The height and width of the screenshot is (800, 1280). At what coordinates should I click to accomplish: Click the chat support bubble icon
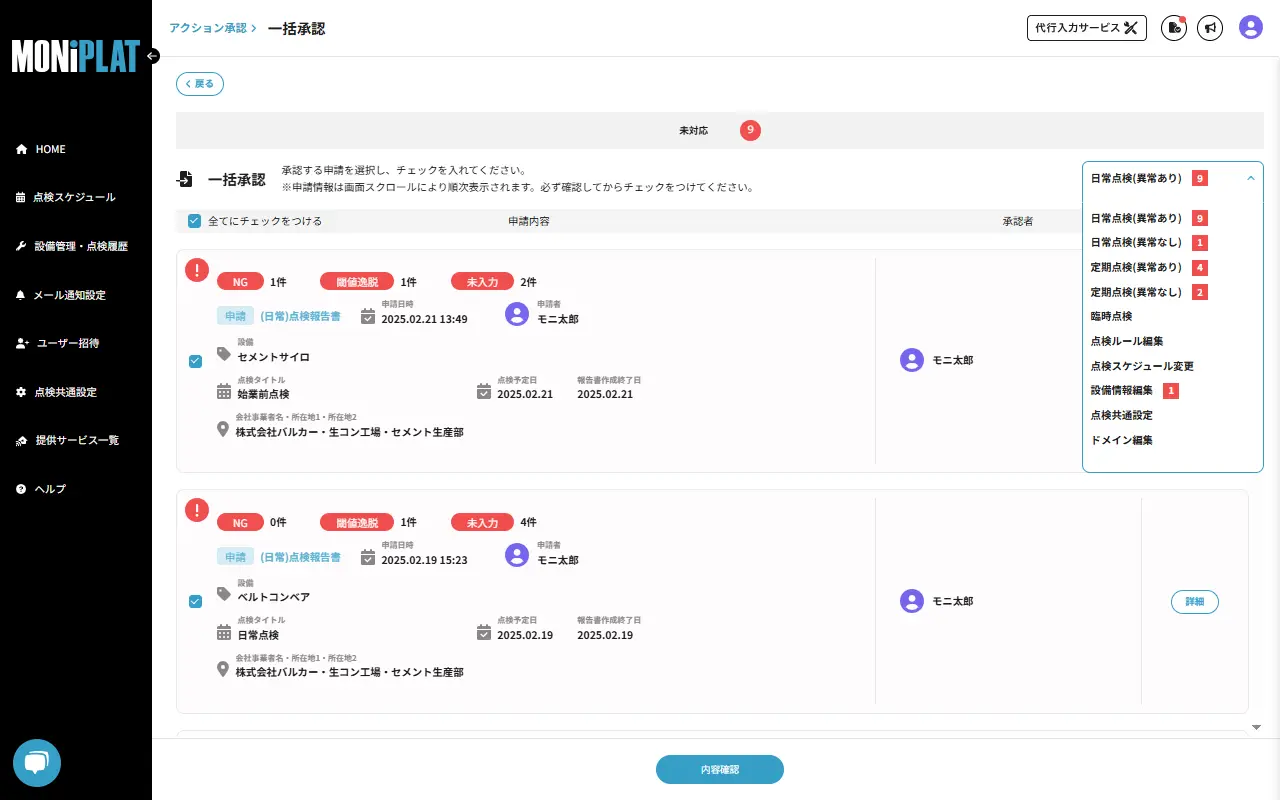[x=36, y=763]
